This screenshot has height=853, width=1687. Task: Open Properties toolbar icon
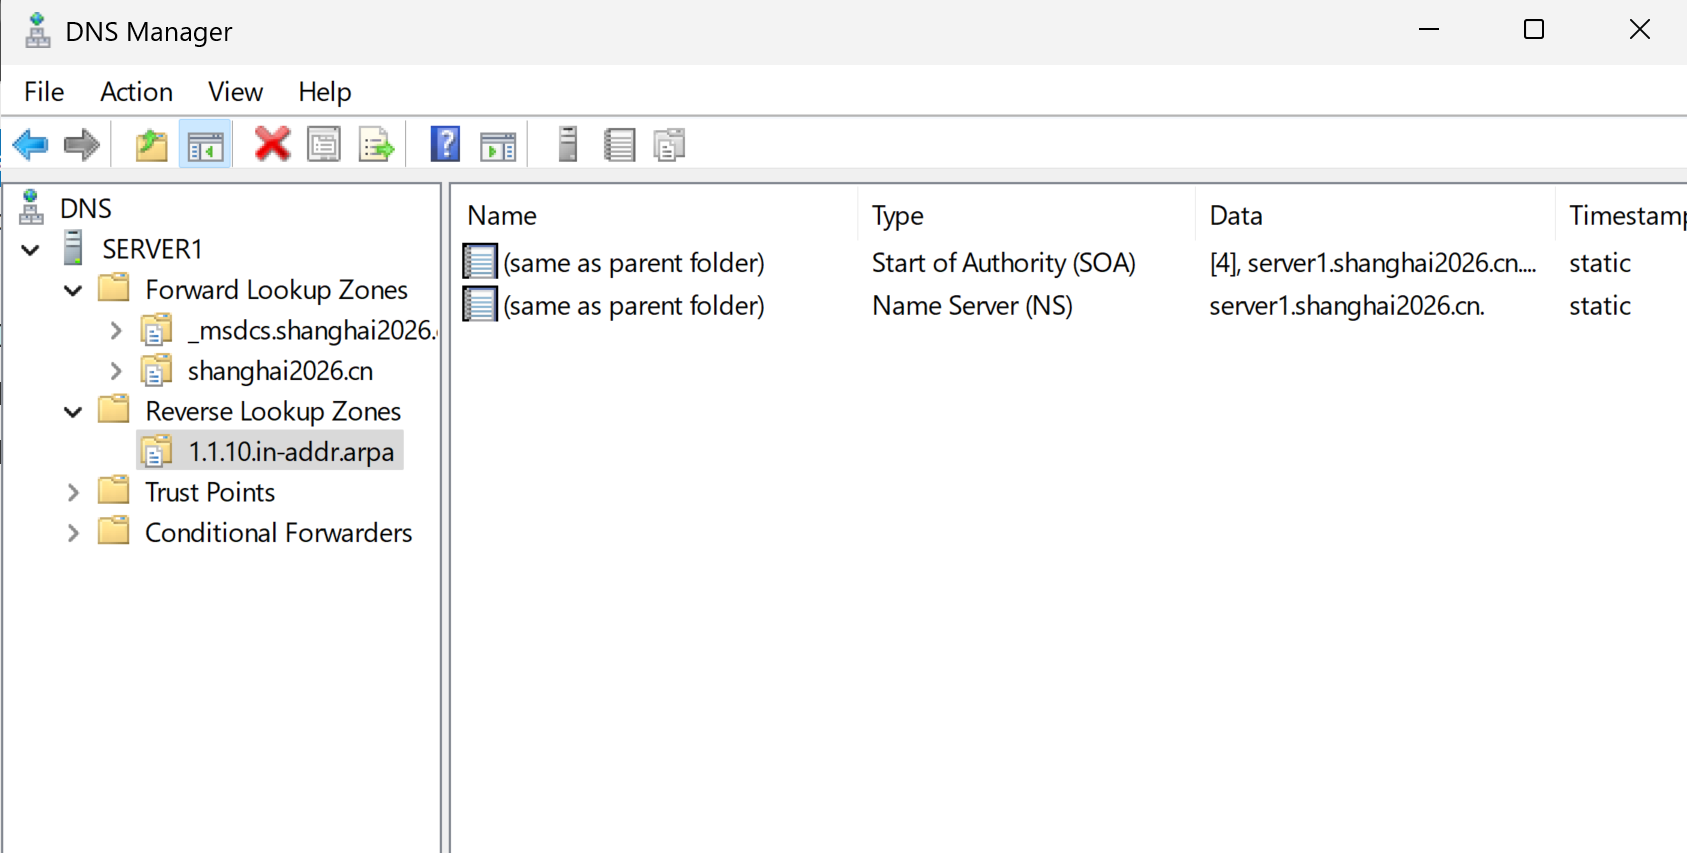point(324,144)
